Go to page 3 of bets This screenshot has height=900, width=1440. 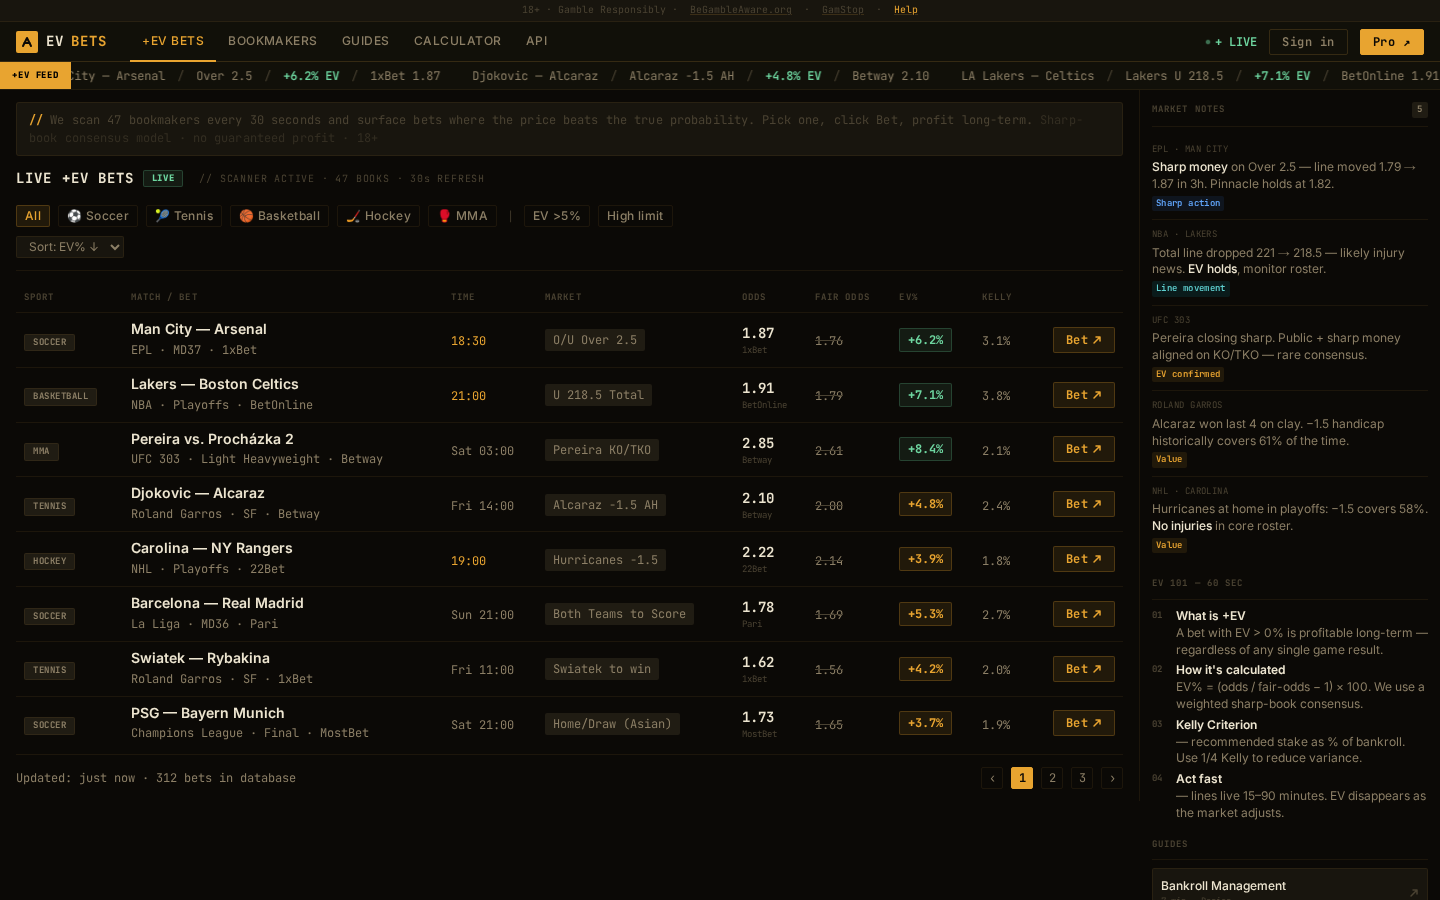pos(1082,778)
